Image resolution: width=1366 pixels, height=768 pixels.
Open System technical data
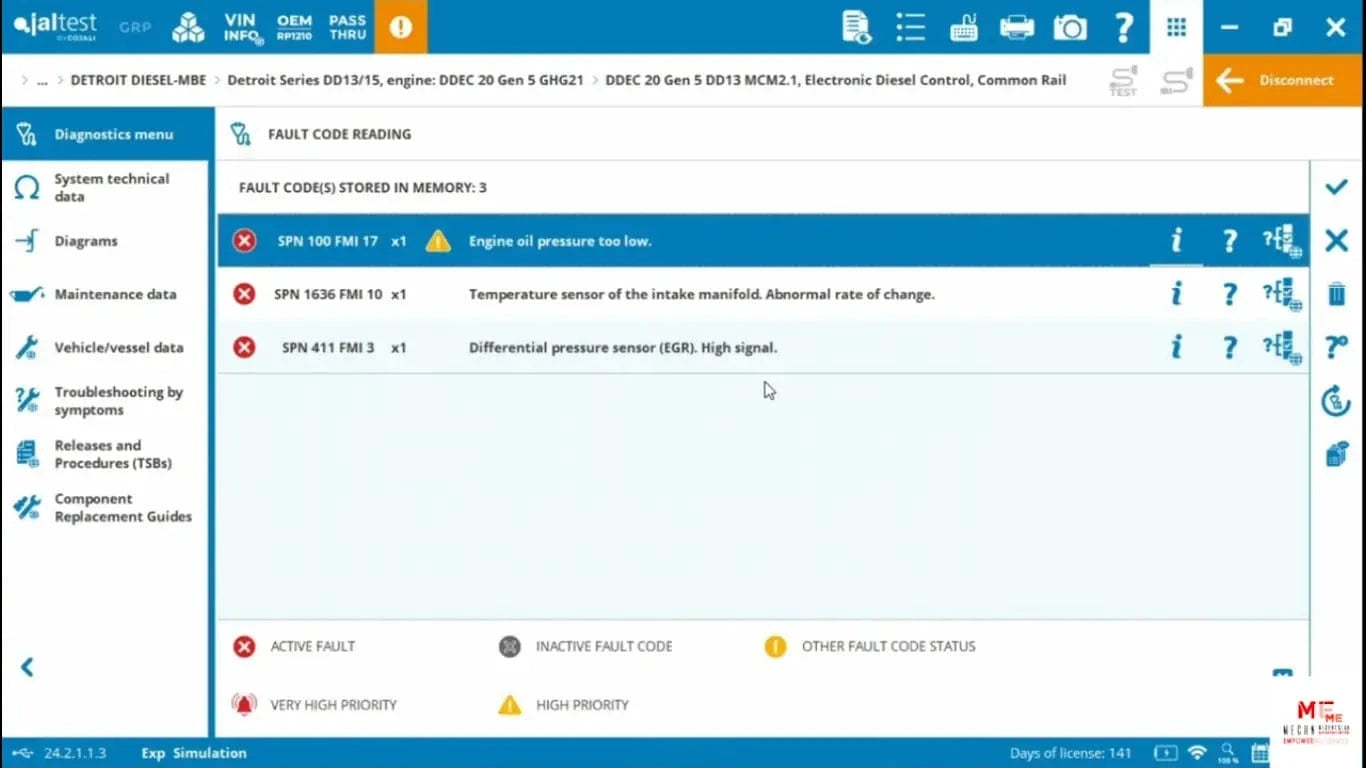coord(107,187)
